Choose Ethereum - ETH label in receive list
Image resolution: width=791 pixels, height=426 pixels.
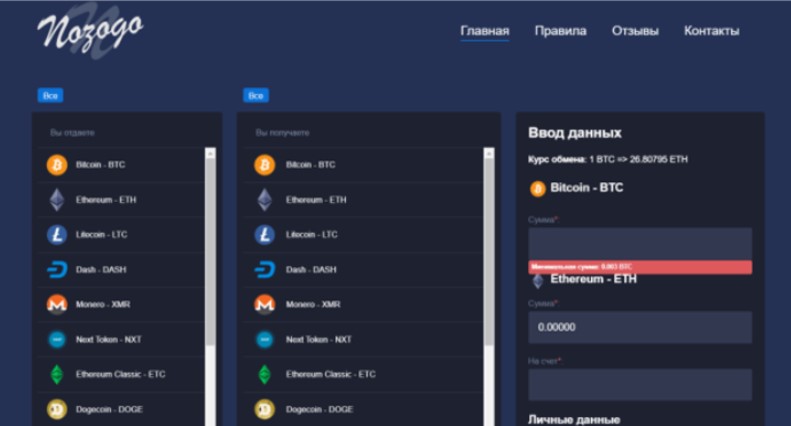[x=316, y=200]
